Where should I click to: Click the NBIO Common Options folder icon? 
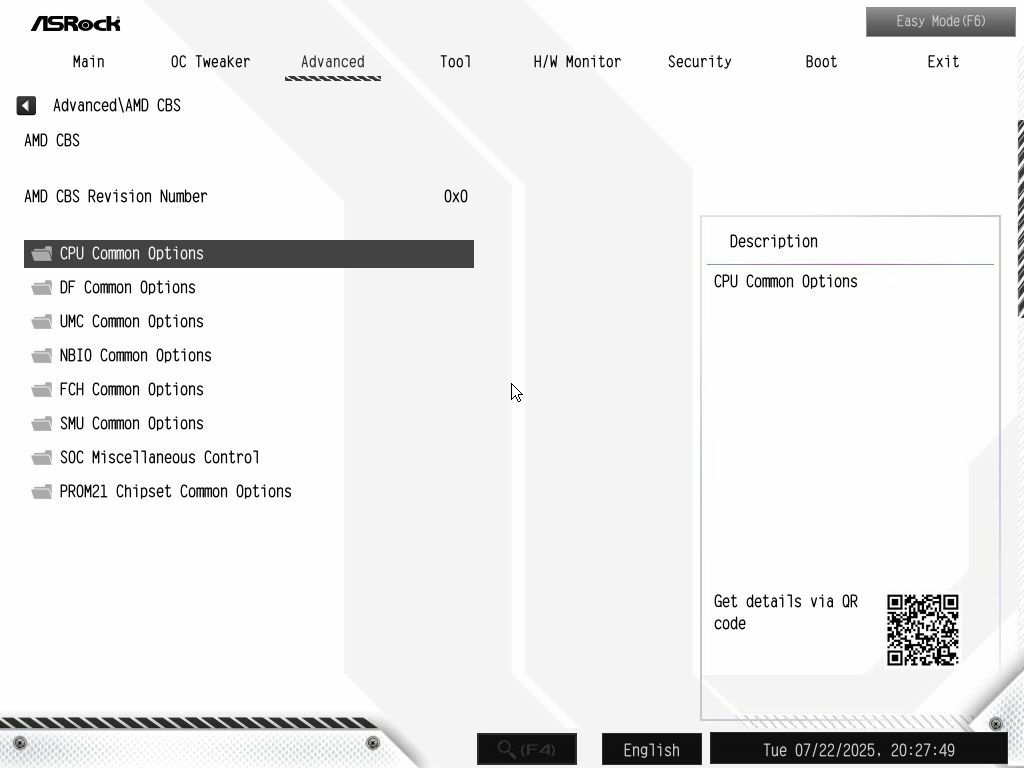point(42,355)
